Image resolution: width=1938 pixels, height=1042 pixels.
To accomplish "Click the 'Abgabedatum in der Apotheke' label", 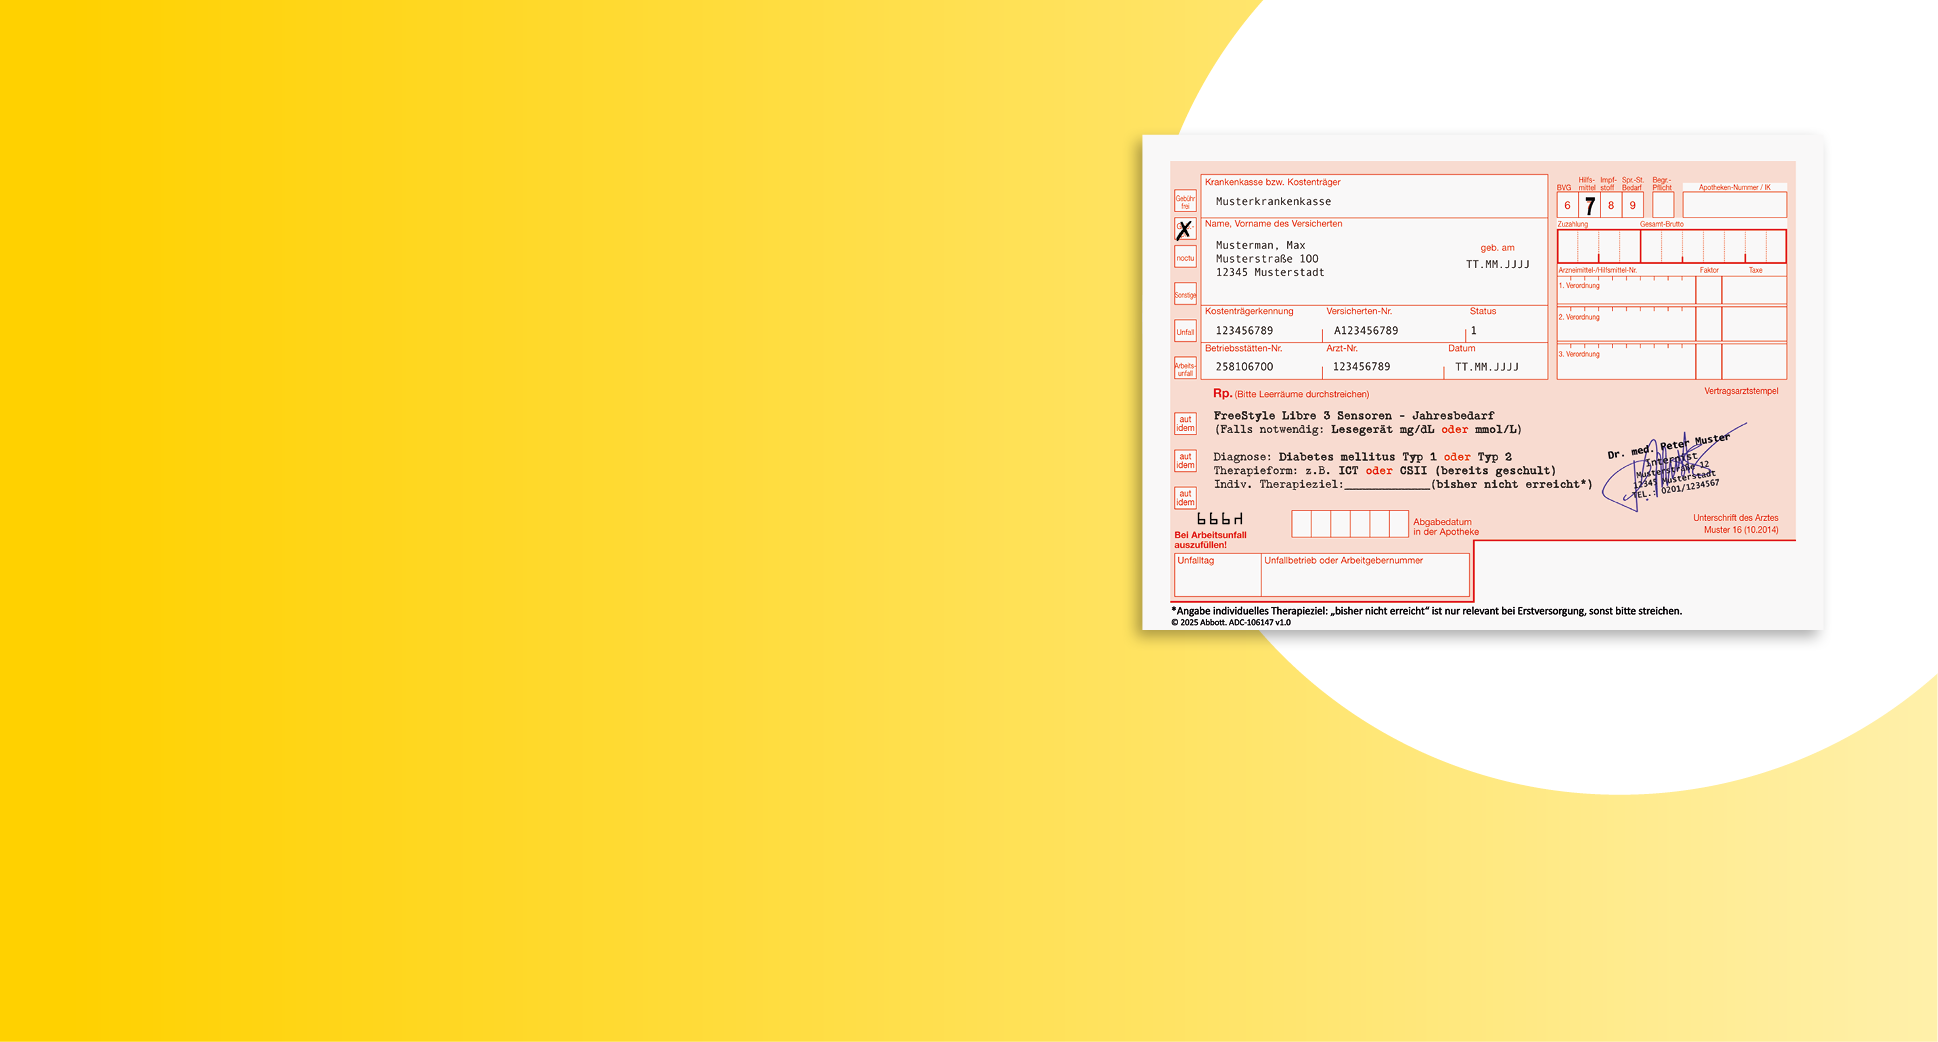I will point(1445,527).
